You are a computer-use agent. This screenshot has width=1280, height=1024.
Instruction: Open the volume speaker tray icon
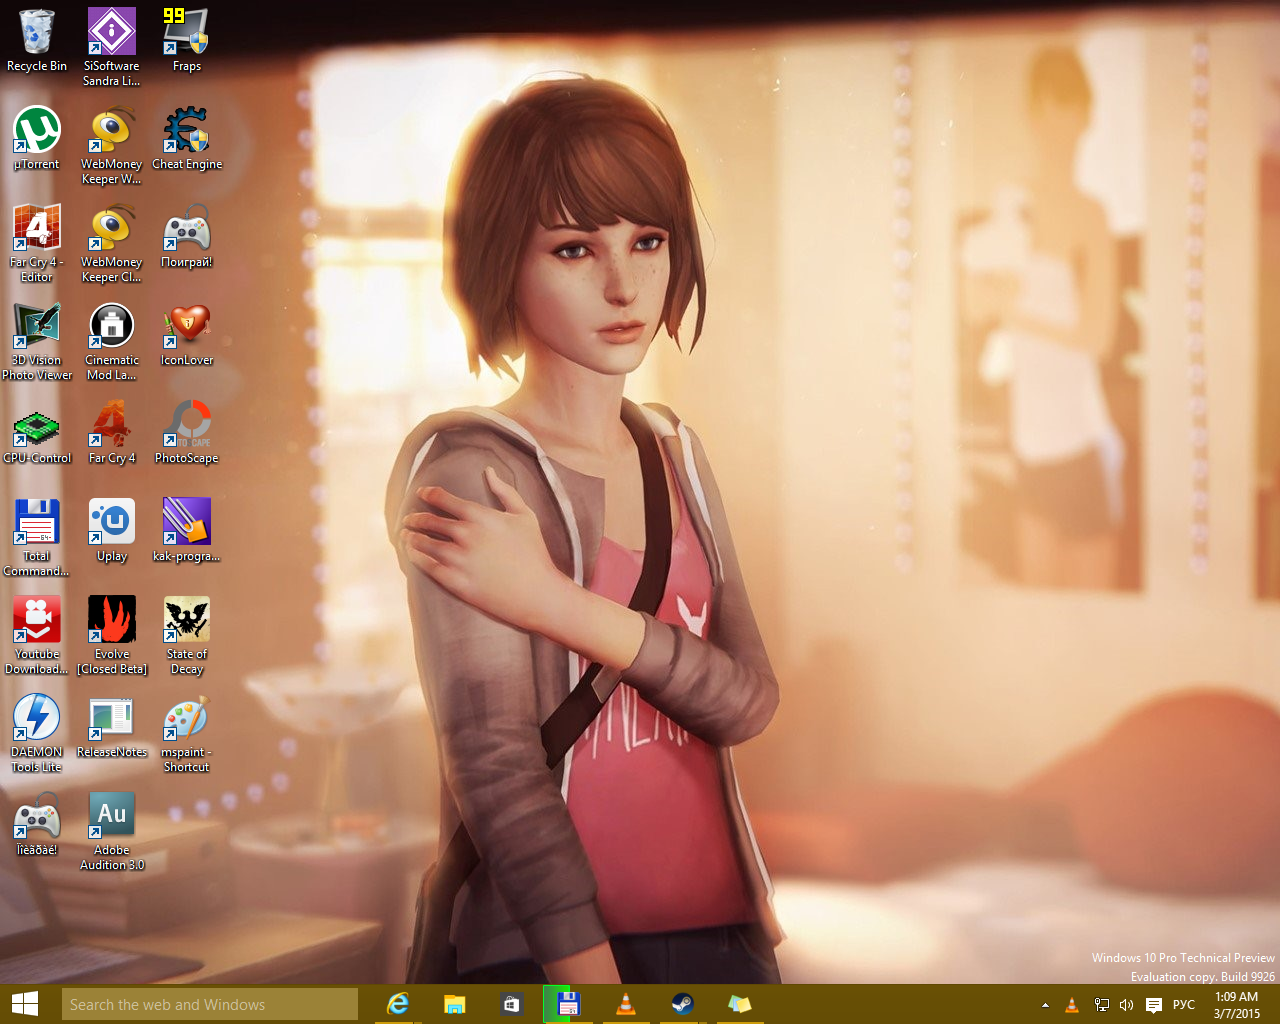[x=1127, y=1005]
